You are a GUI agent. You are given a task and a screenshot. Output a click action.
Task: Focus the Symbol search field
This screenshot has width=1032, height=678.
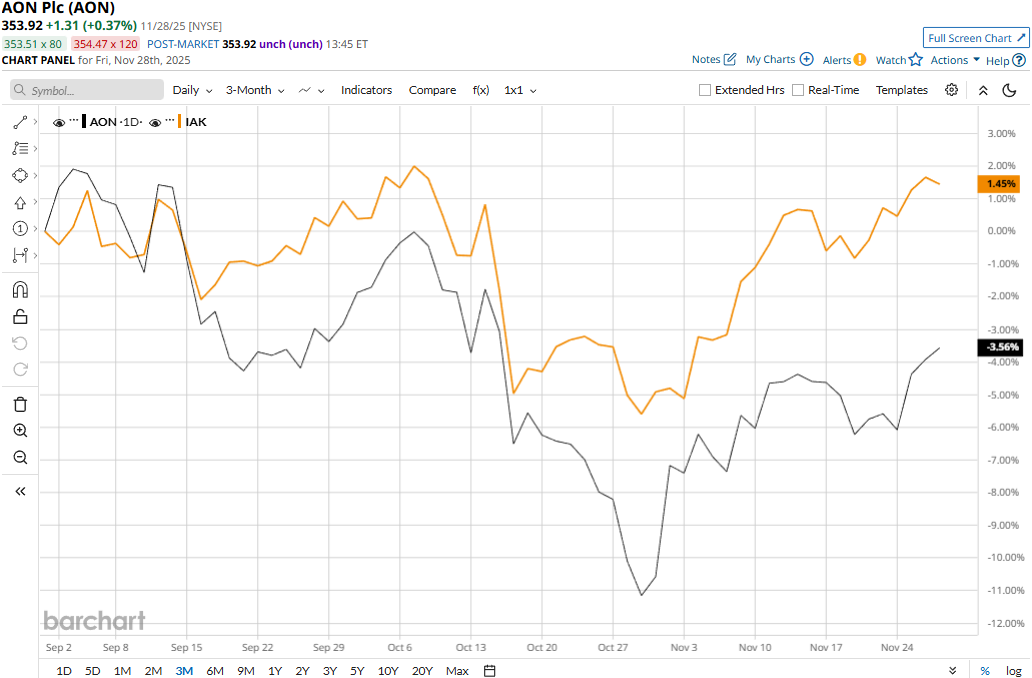click(x=87, y=90)
